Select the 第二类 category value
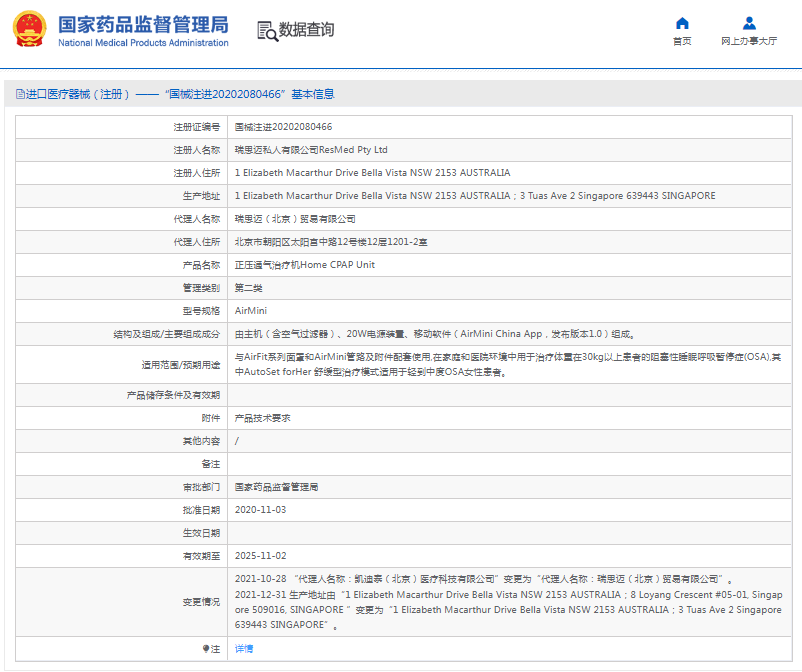This screenshot has height=672, width=802. (249, 288)
